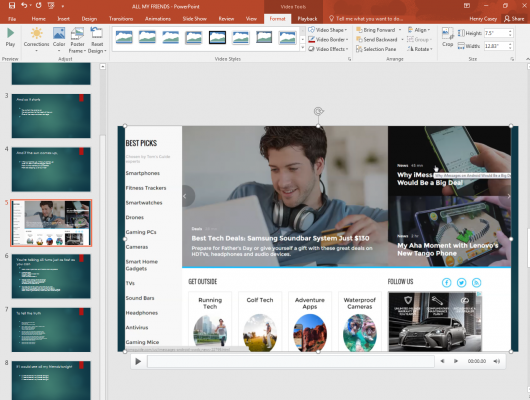Click Move Forward step button in video controls
530x400 pixels.
click(456, 361)
